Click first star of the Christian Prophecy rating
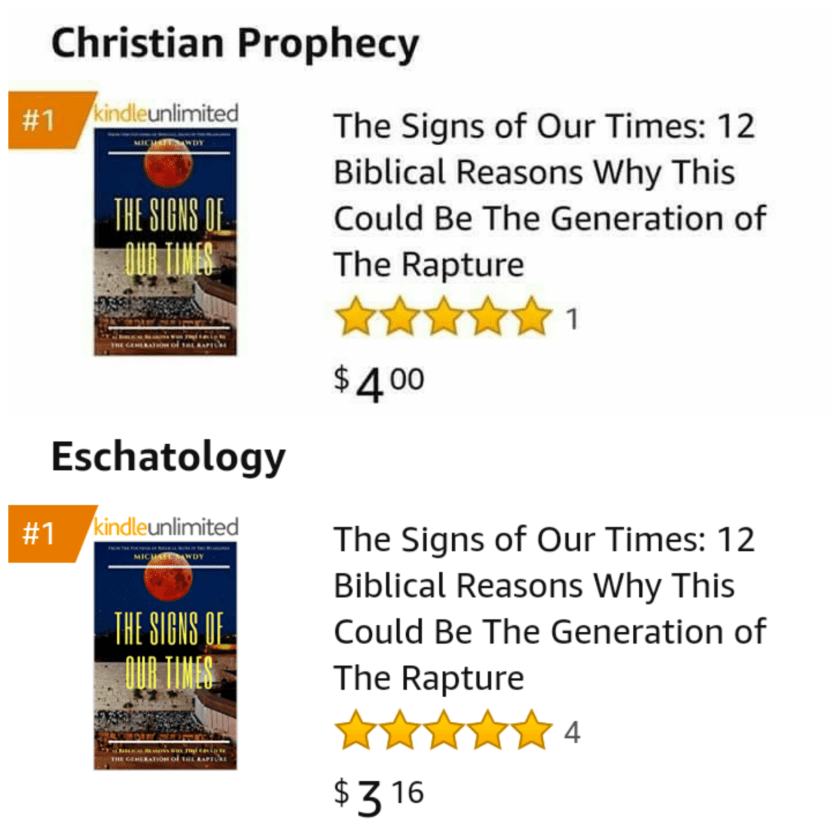Viewport: 840px width, 840px height. click(354, 318)
